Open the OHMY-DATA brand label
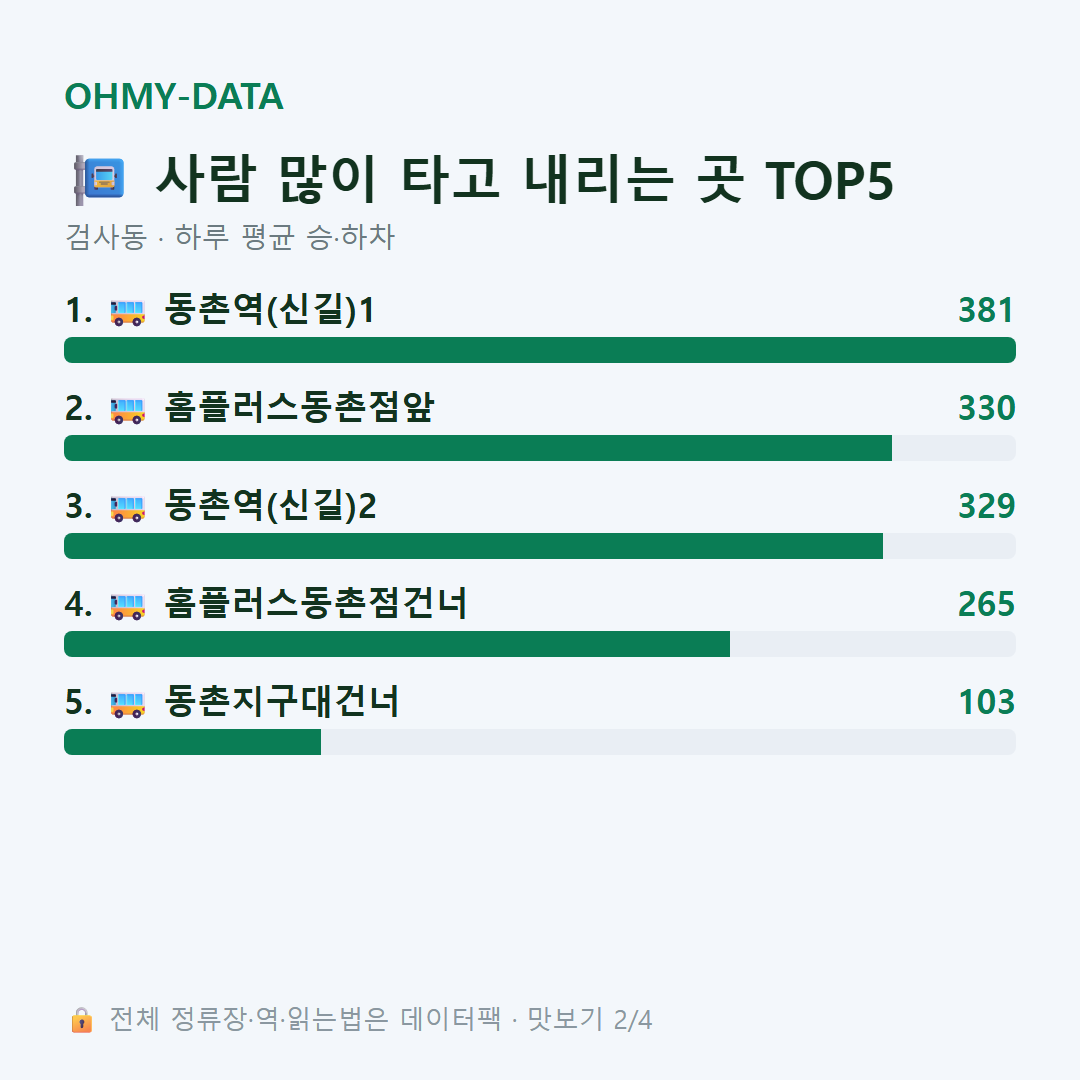Image resolution: width=1080 pixels, height=1080 pixels. (x=174, y=96)
